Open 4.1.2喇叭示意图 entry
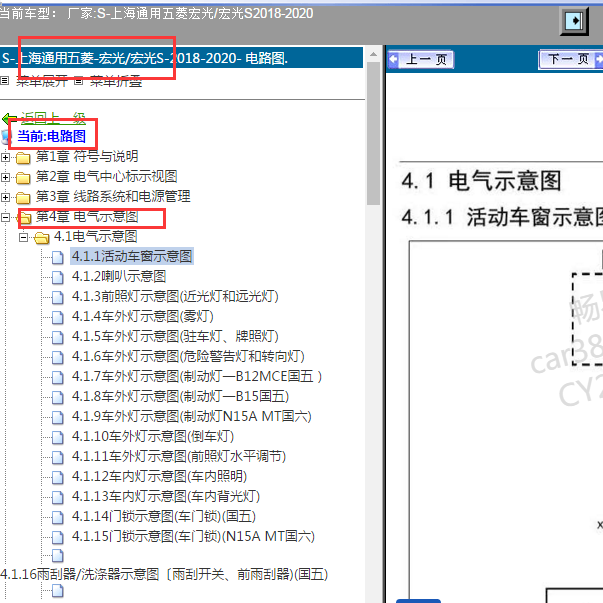Screen dimensions: 603x603 click(119, 277)
